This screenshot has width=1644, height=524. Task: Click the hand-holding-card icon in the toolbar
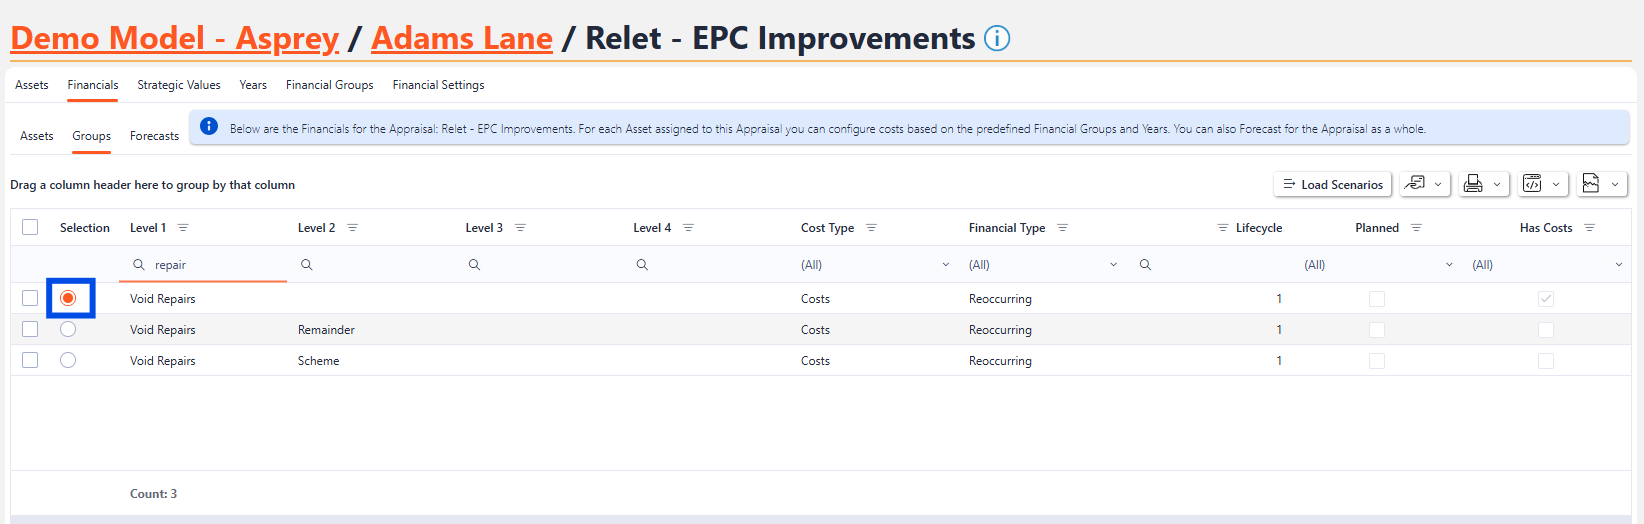[1414, 184]
